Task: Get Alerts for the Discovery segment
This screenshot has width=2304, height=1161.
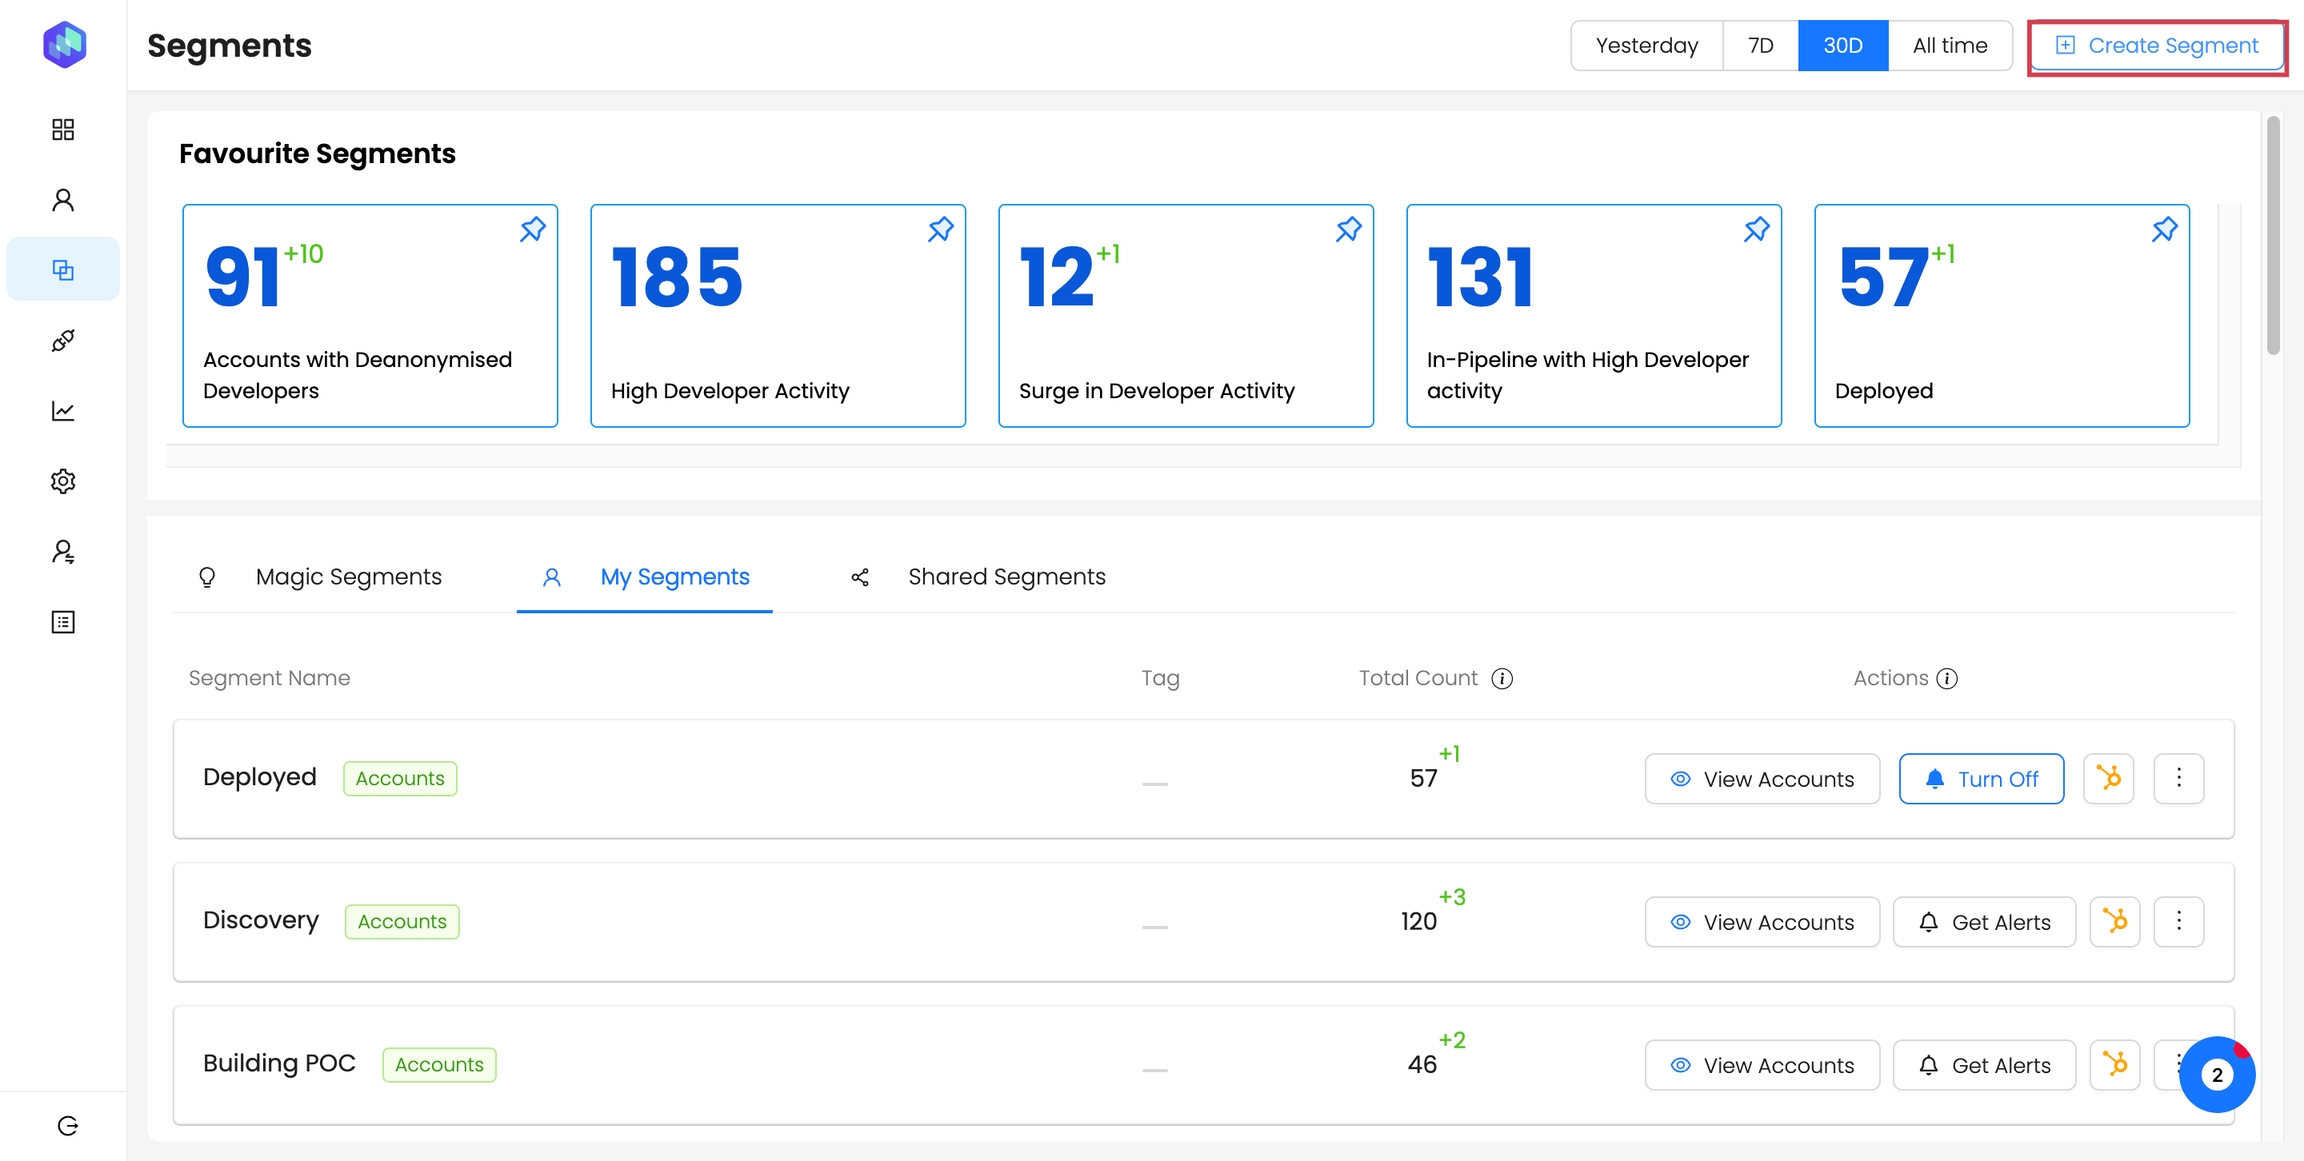Action: [1984, 922]
